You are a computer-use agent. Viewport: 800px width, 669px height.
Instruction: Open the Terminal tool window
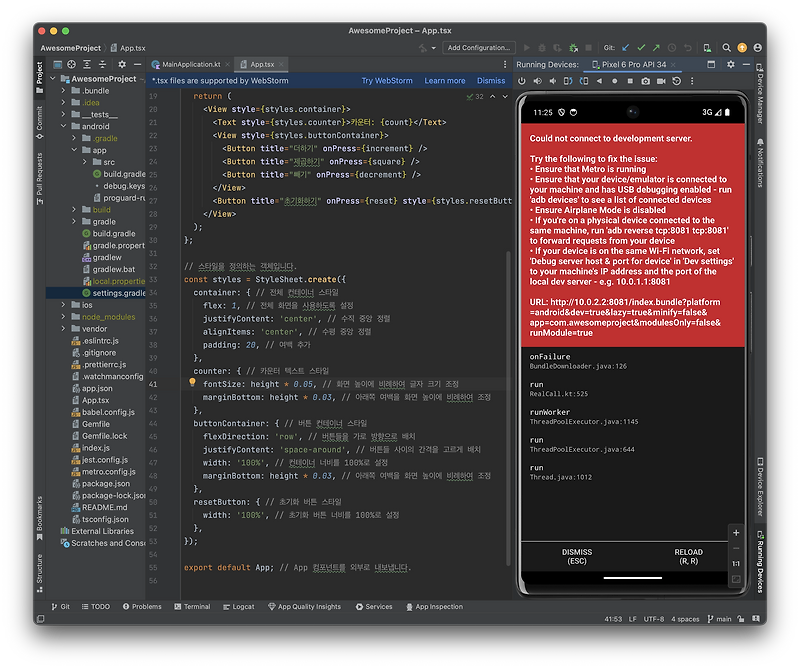click(192, 607)
